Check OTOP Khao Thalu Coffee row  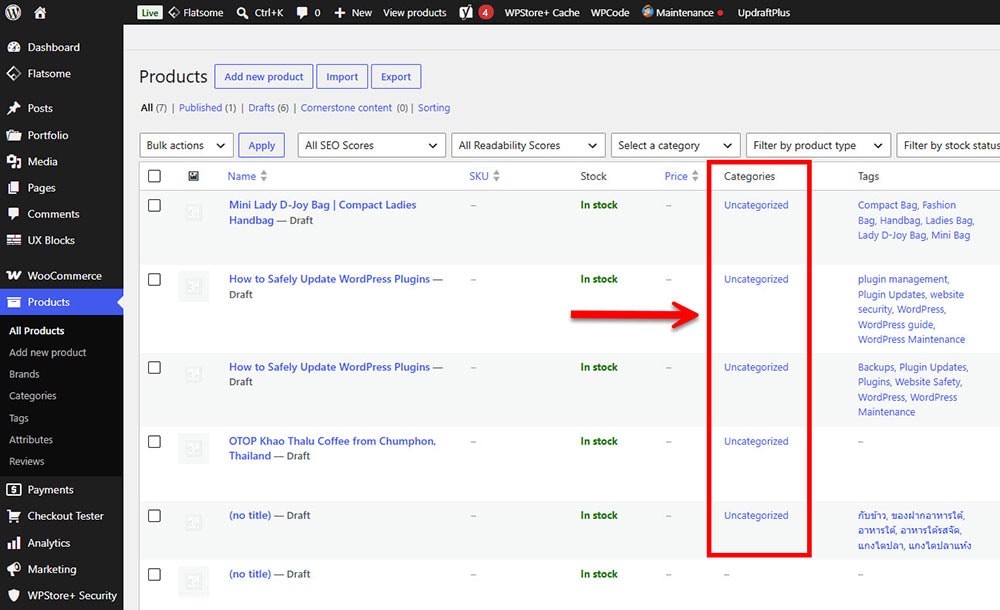pyautogui.click(x=154, y=442)
